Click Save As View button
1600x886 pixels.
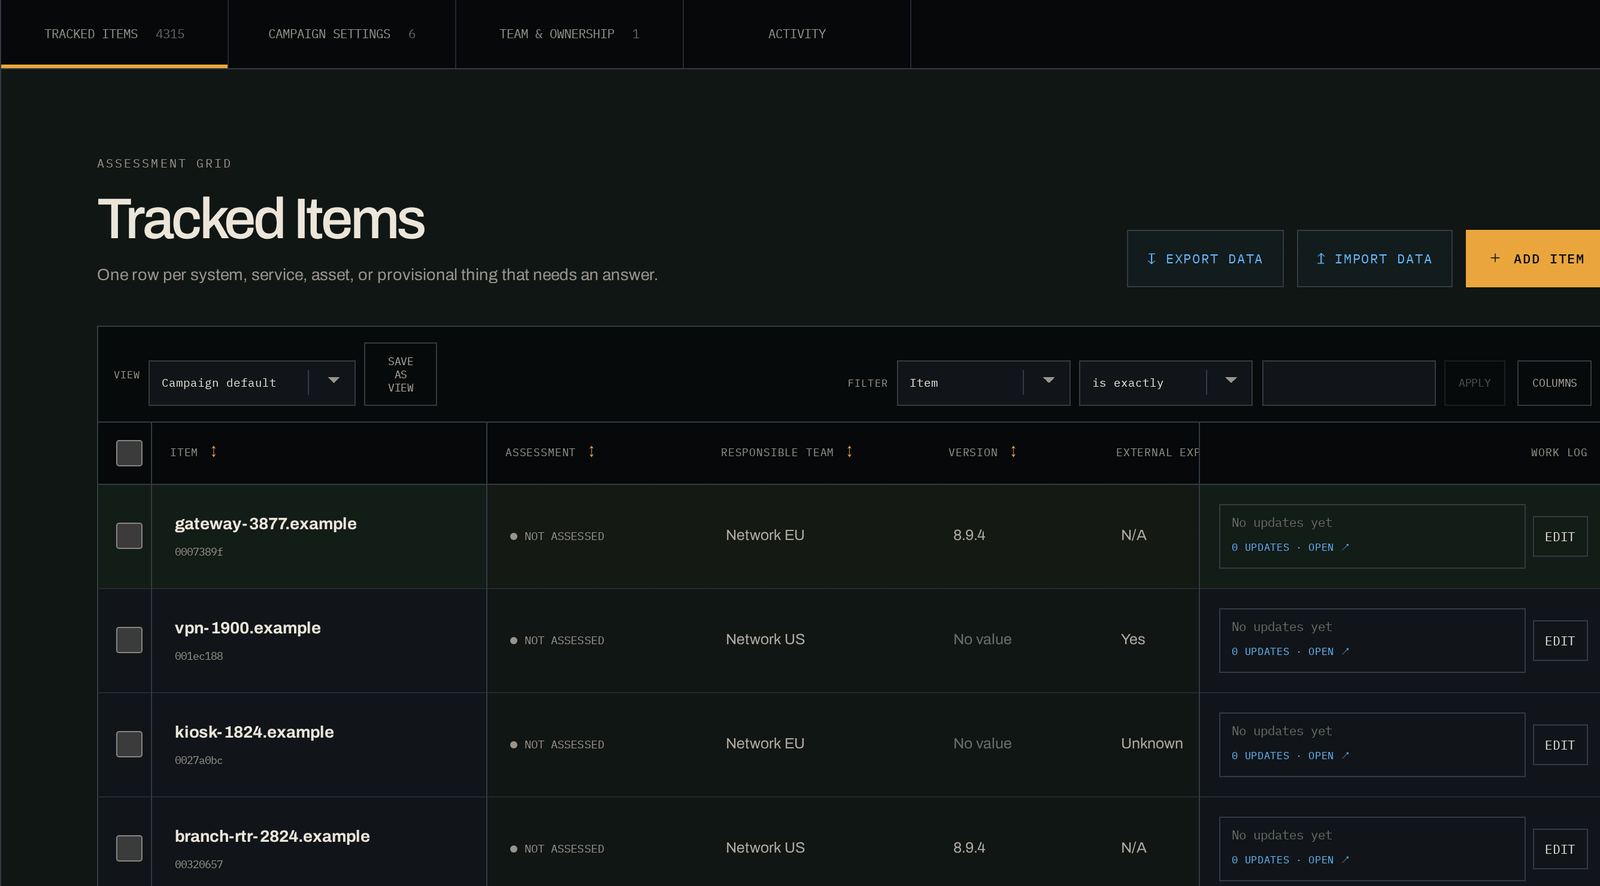tap(400, 374)
